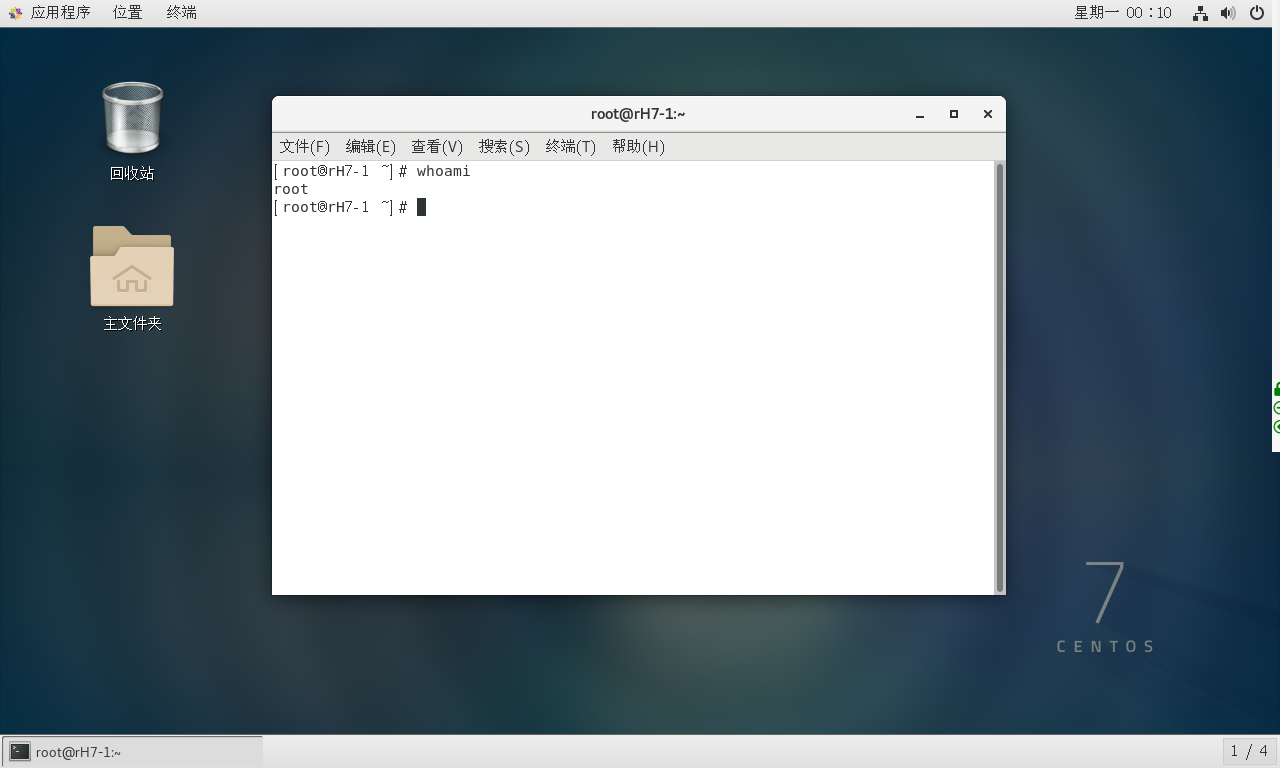Click the Applications menu logo in top-left corner

pyautogui.click(x=14, y=12)
